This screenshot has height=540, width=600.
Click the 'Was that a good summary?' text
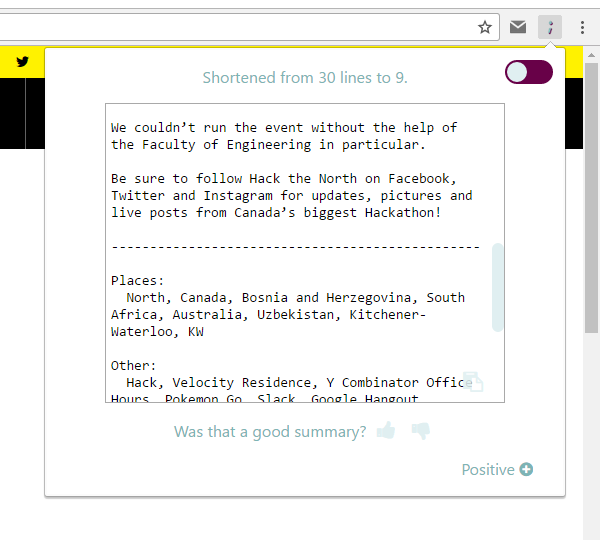(x=270, y=432)
